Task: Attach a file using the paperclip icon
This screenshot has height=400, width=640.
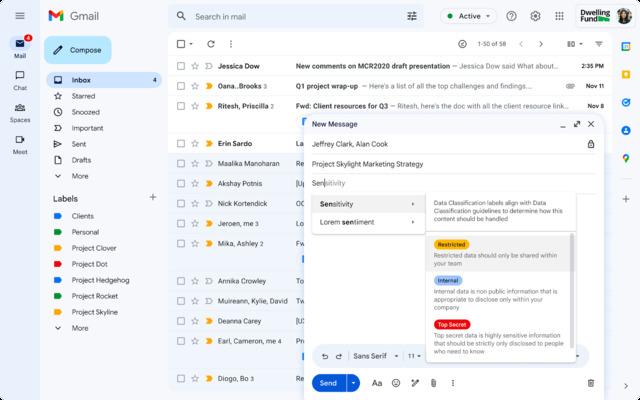Action: pyautogui.click(x=433, y=383)
